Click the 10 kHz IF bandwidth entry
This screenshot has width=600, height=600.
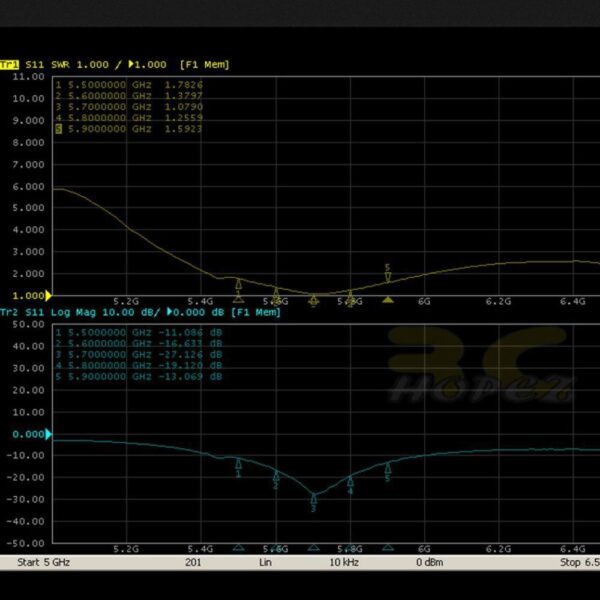tap(344, 562)
